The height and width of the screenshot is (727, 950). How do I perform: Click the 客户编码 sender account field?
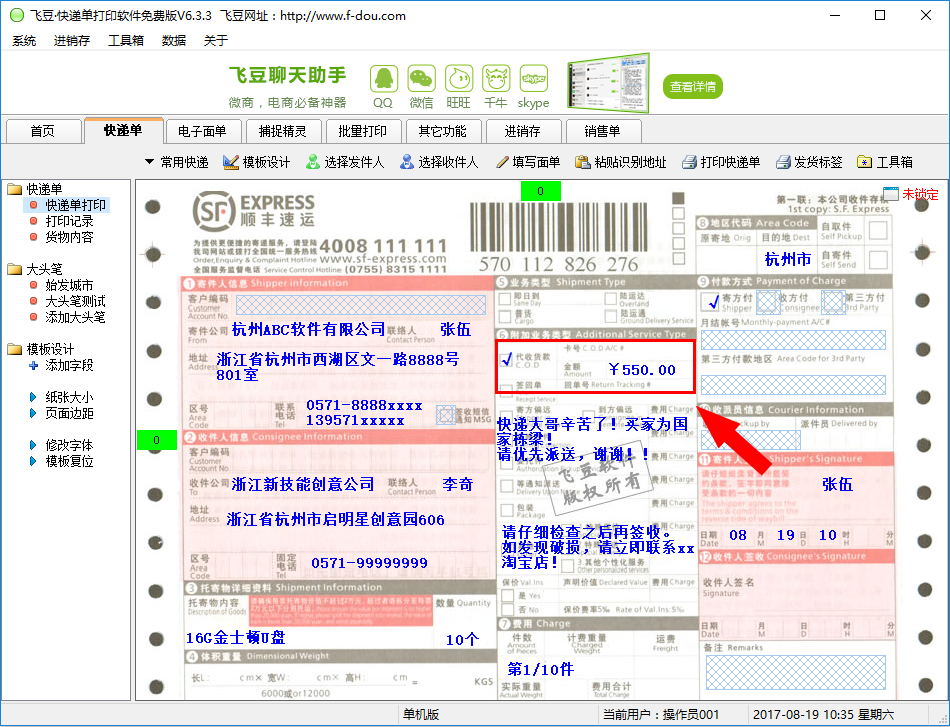(x=360, y=305)
